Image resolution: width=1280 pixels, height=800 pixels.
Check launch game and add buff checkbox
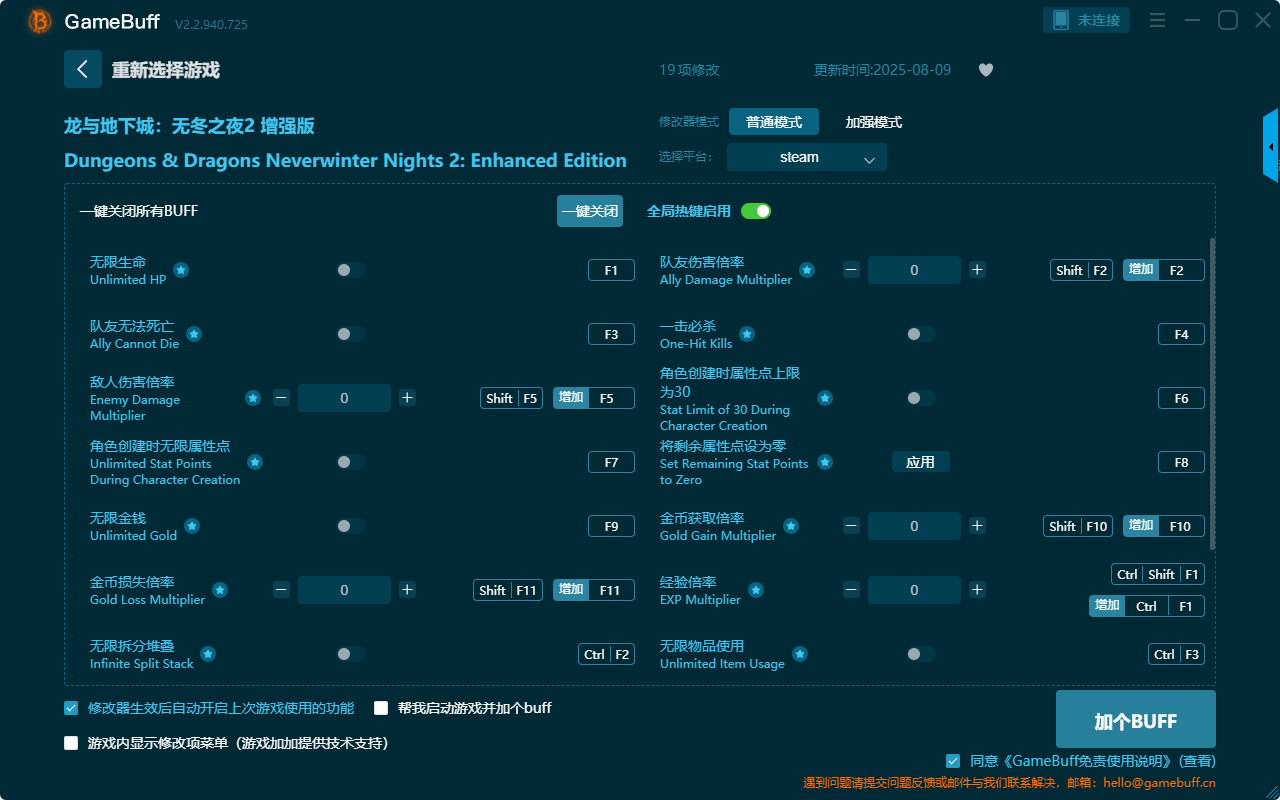381,708
